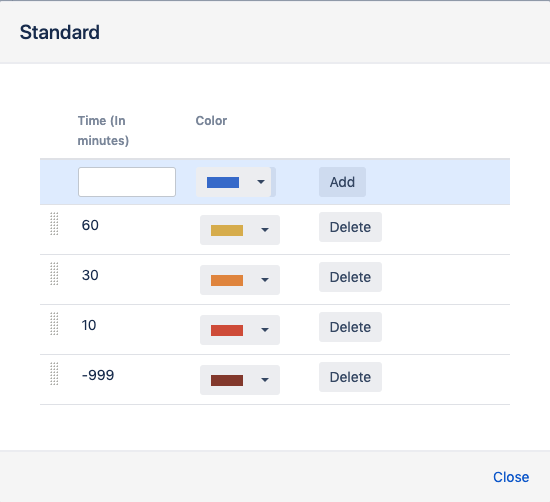Viewport: 550px width, 502px height.
Task: Click the drag handle for the -999 row
Action: pyautogui.click(x=54, y=374)
